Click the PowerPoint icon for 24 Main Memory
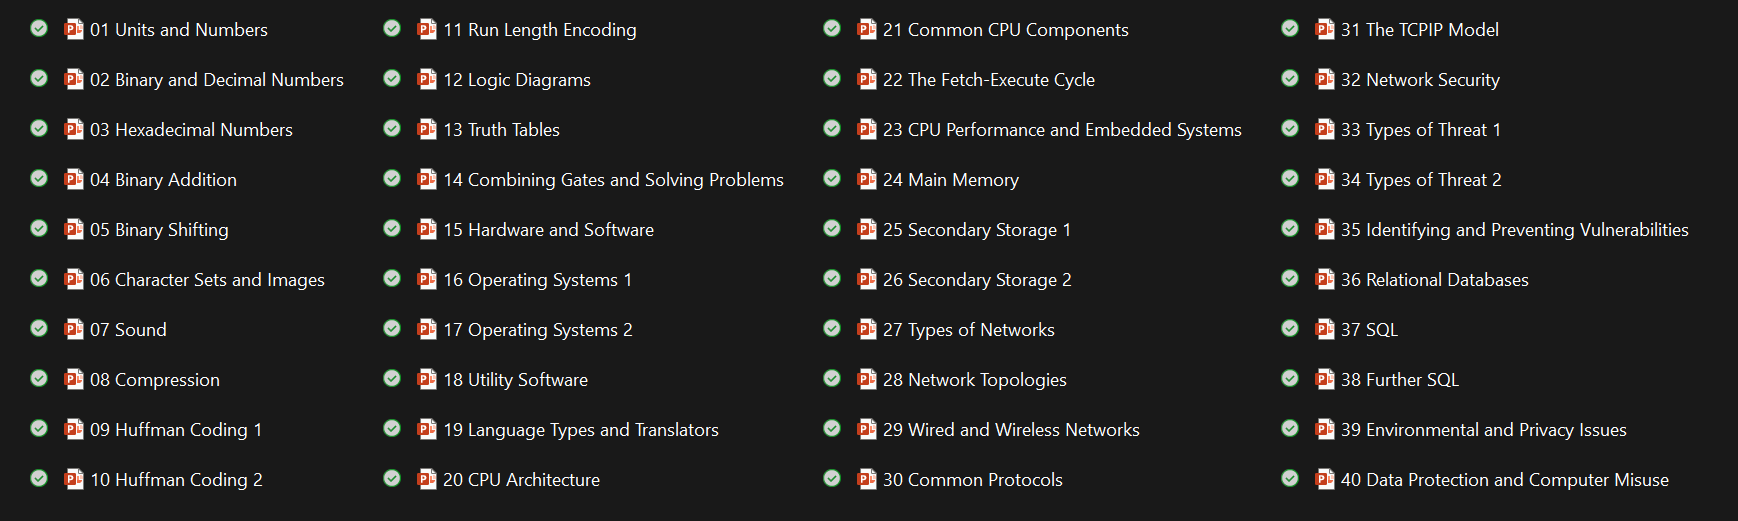 tap(867, 179)
